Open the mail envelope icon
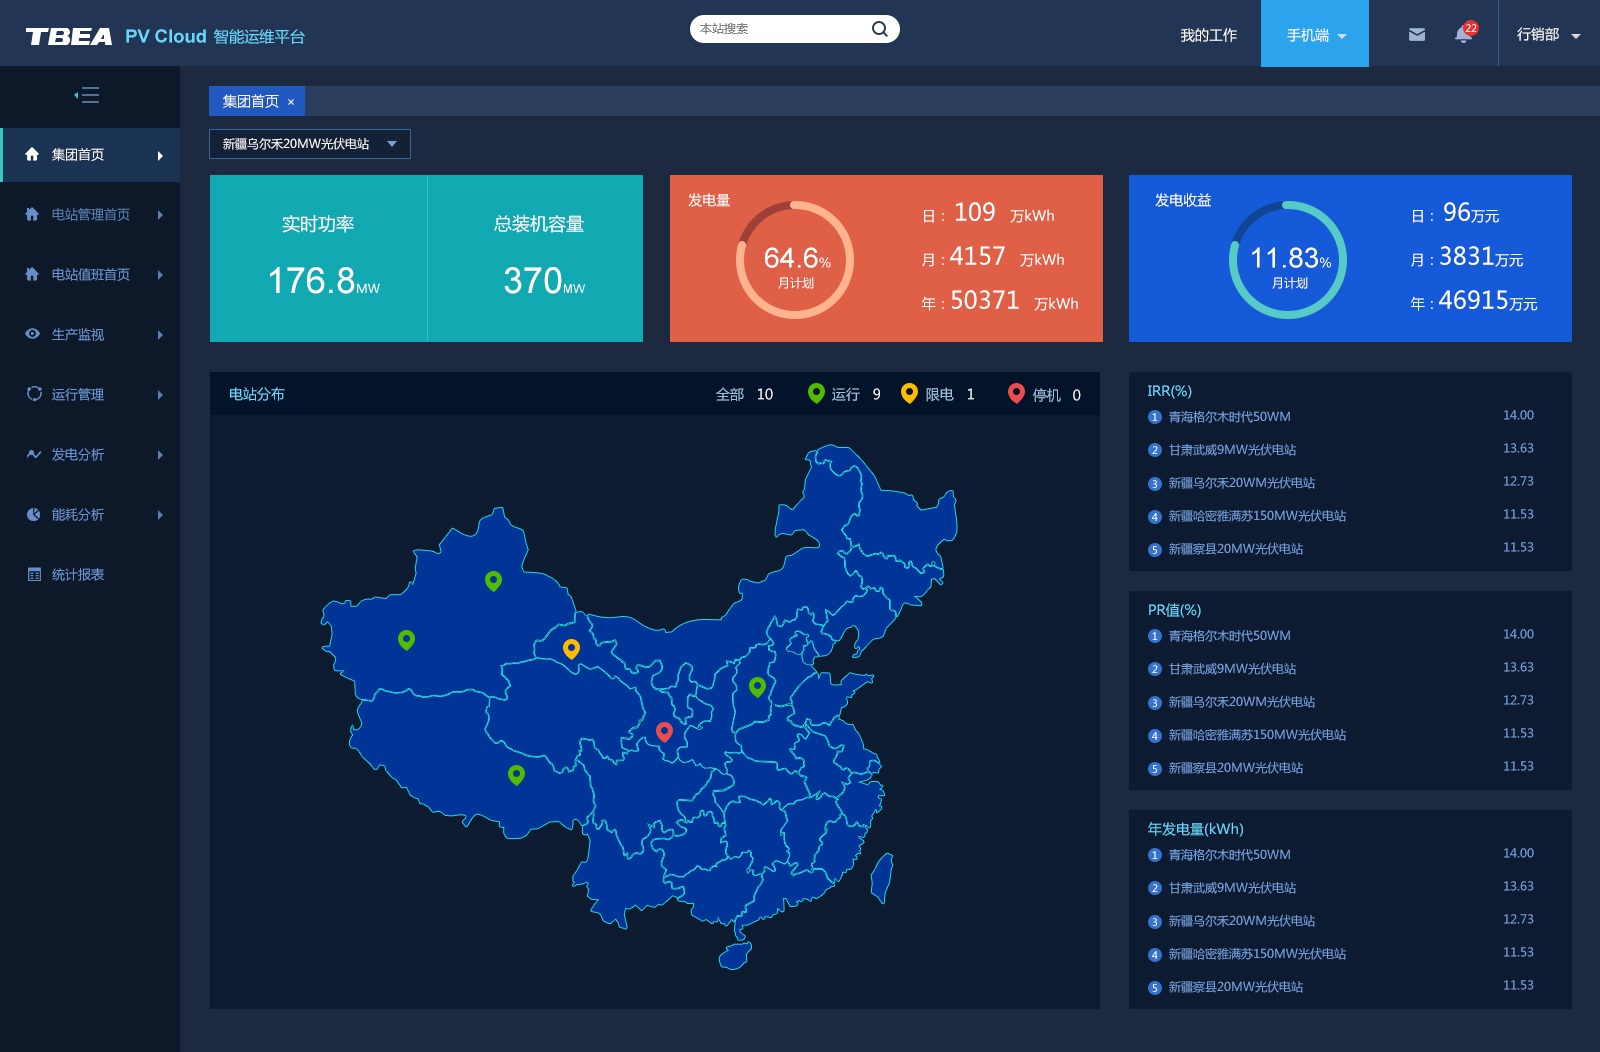This screenshot has height=1052, width=1600. [x=1416, y=35]
